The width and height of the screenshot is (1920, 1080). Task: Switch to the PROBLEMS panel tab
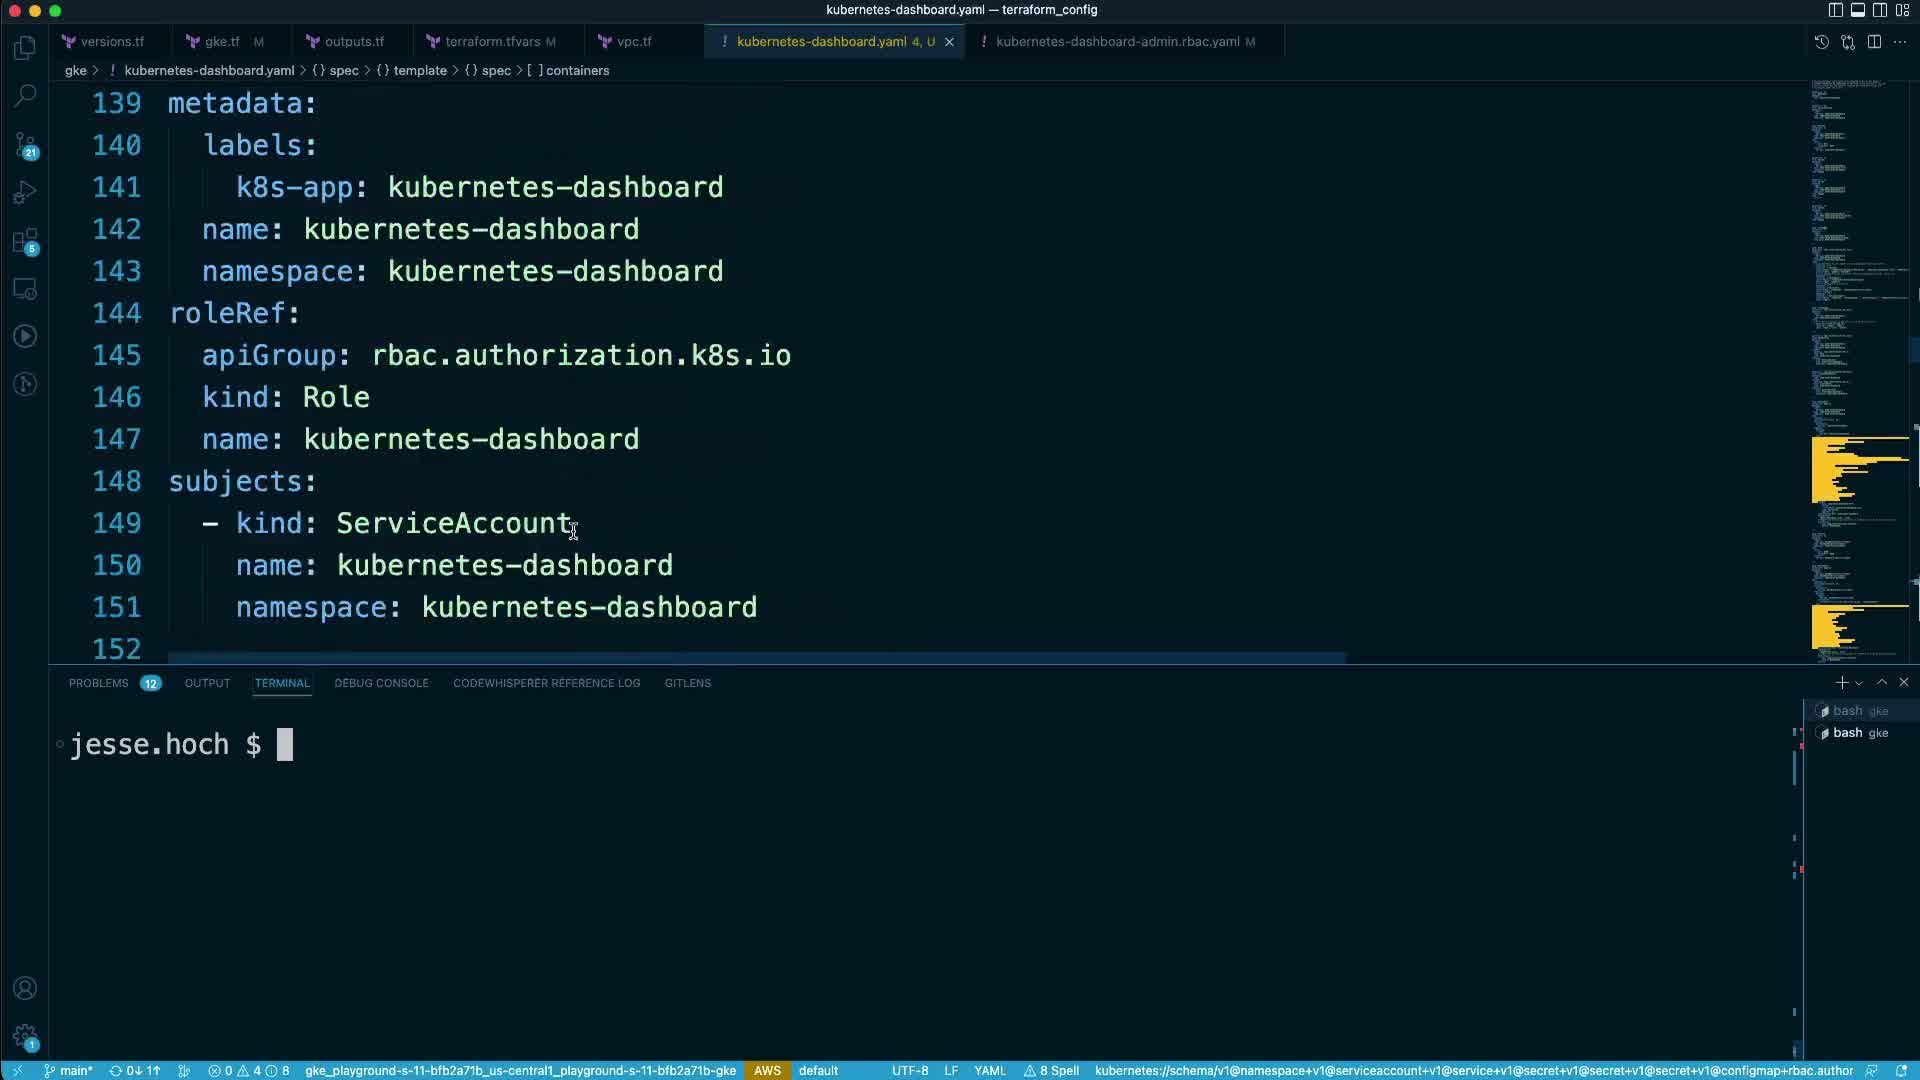[99, 683]
